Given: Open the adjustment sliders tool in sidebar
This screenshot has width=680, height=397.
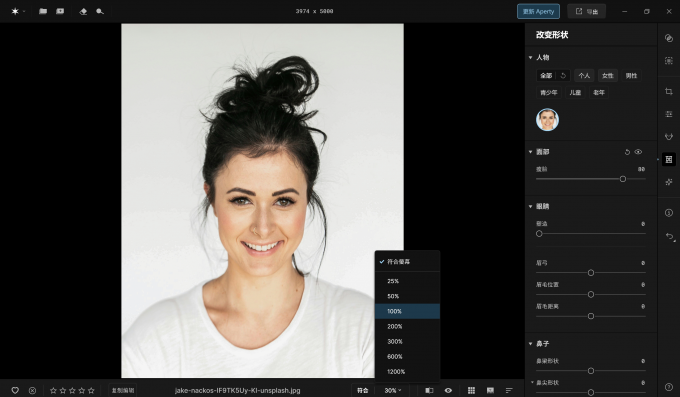Looking at the screenshot, I should [669, 114].
